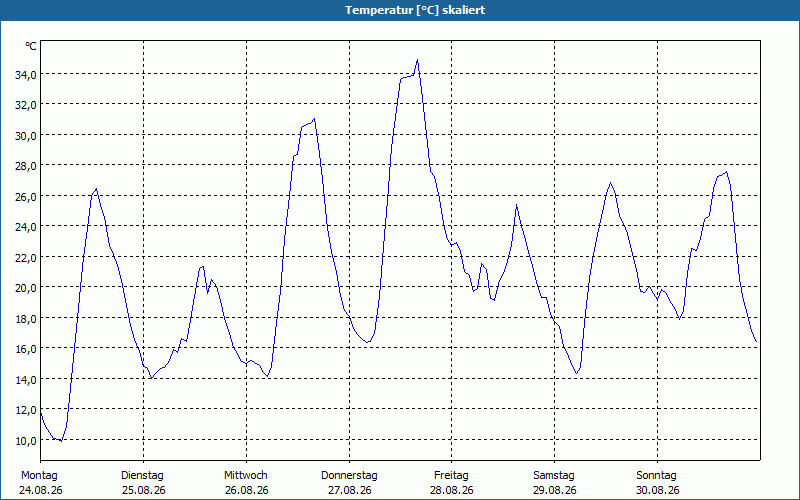Click the Dienstag day label

(x=142, y=476)
